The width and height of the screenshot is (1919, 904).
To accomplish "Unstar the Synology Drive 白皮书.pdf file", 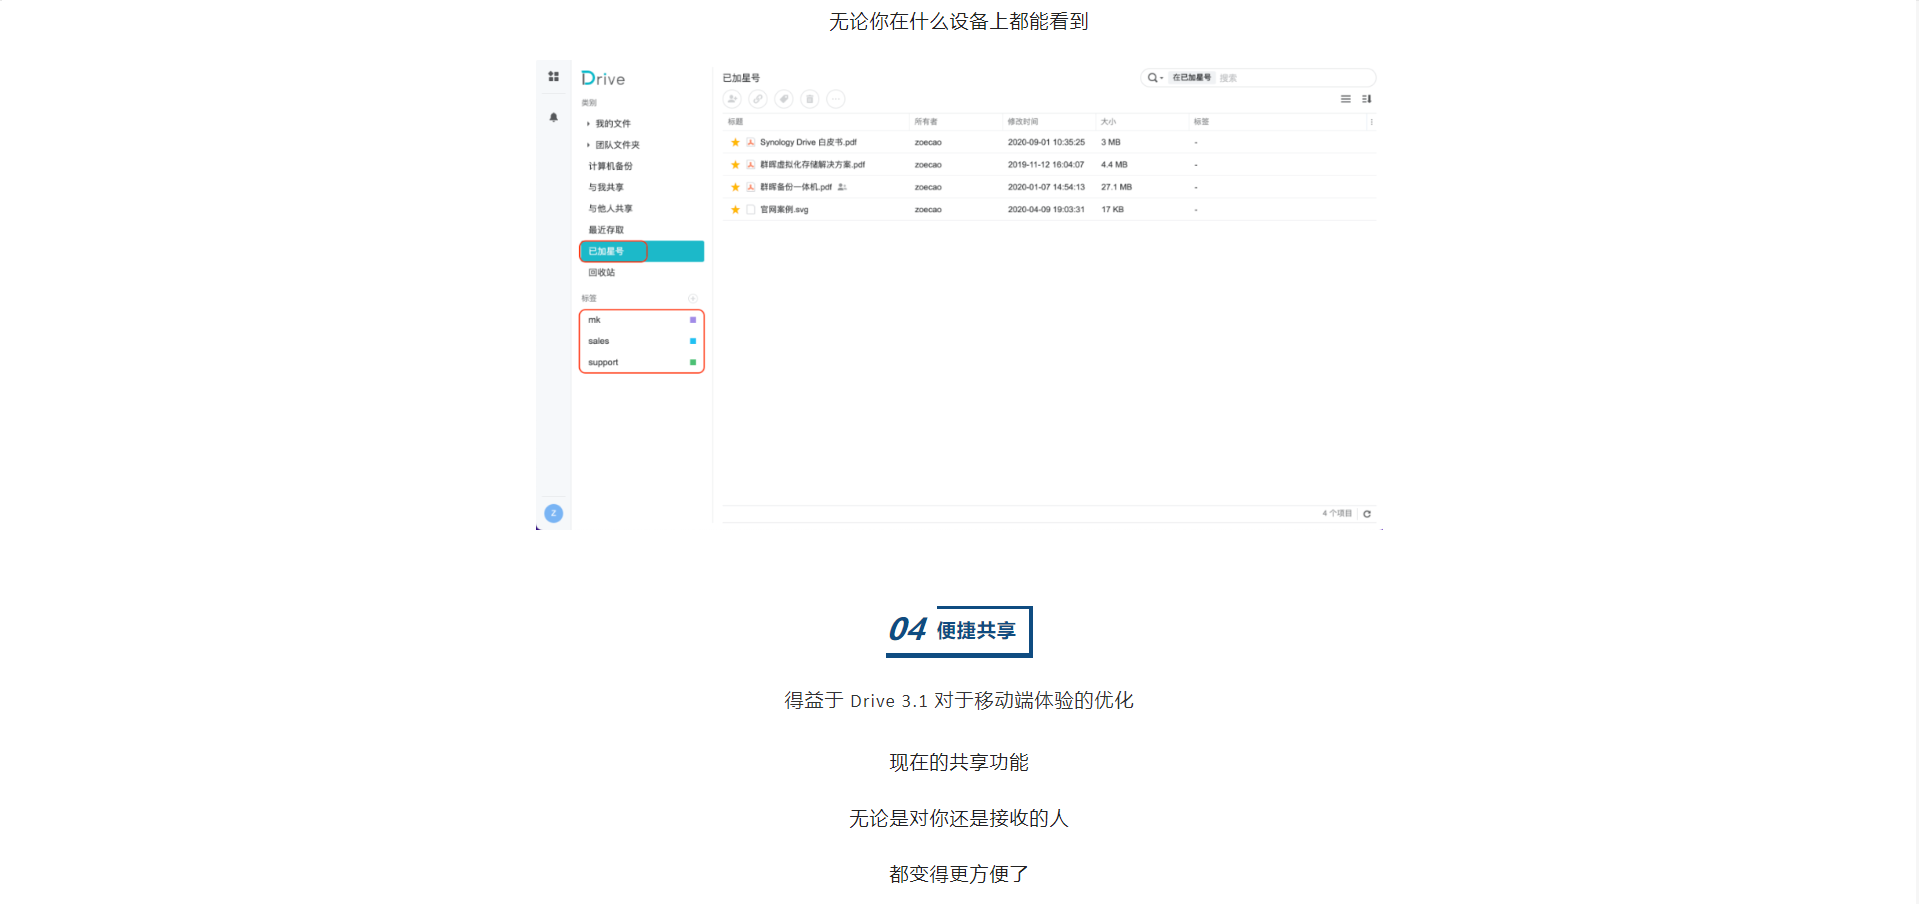I will (735, 142).
